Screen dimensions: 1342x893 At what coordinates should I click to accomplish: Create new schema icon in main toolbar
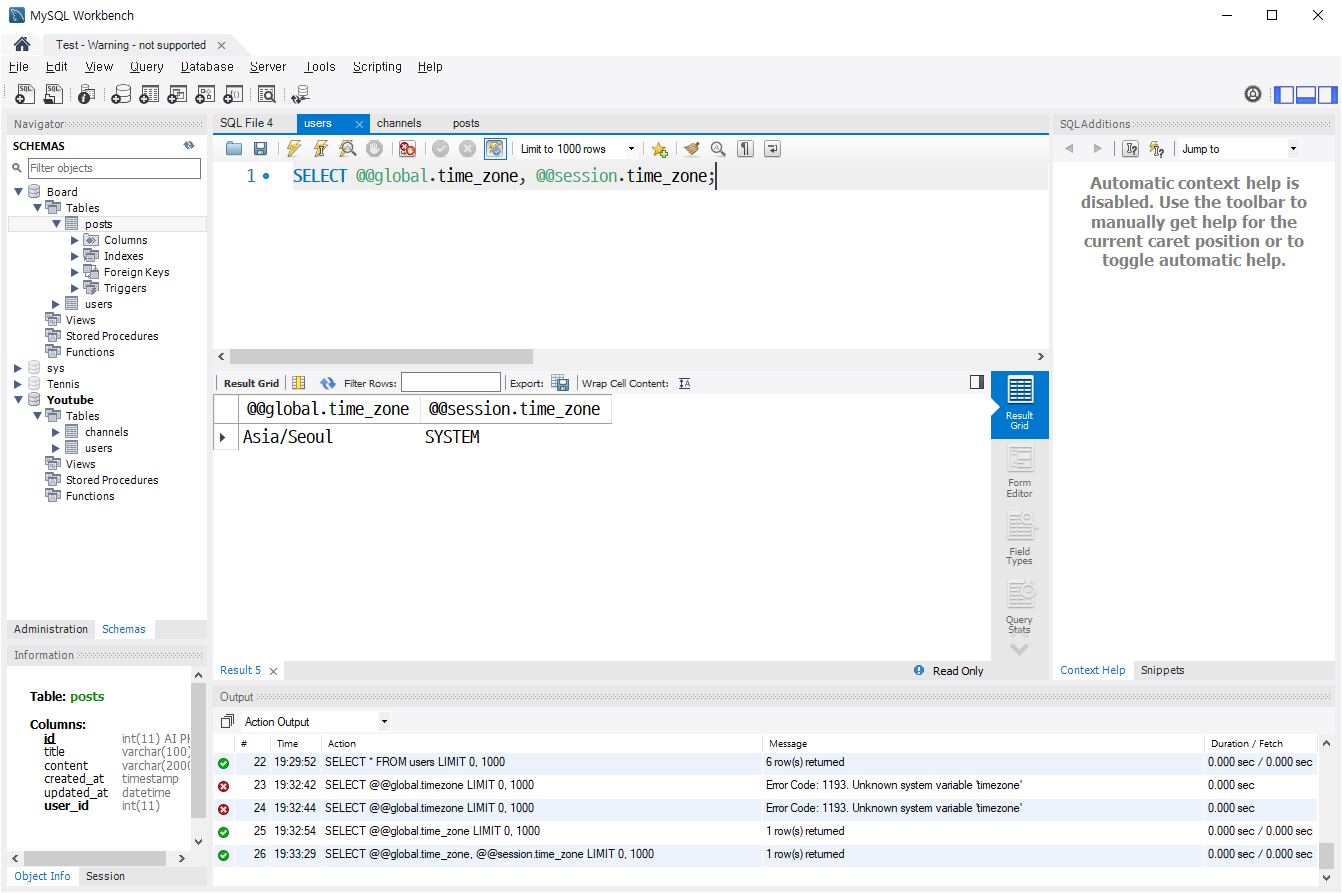click(120, 94)
